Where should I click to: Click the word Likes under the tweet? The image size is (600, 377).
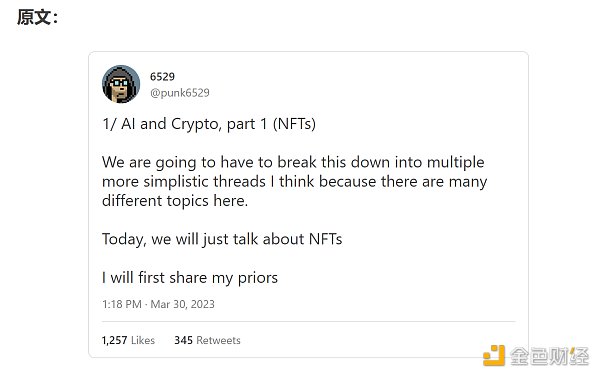point(143,340)
